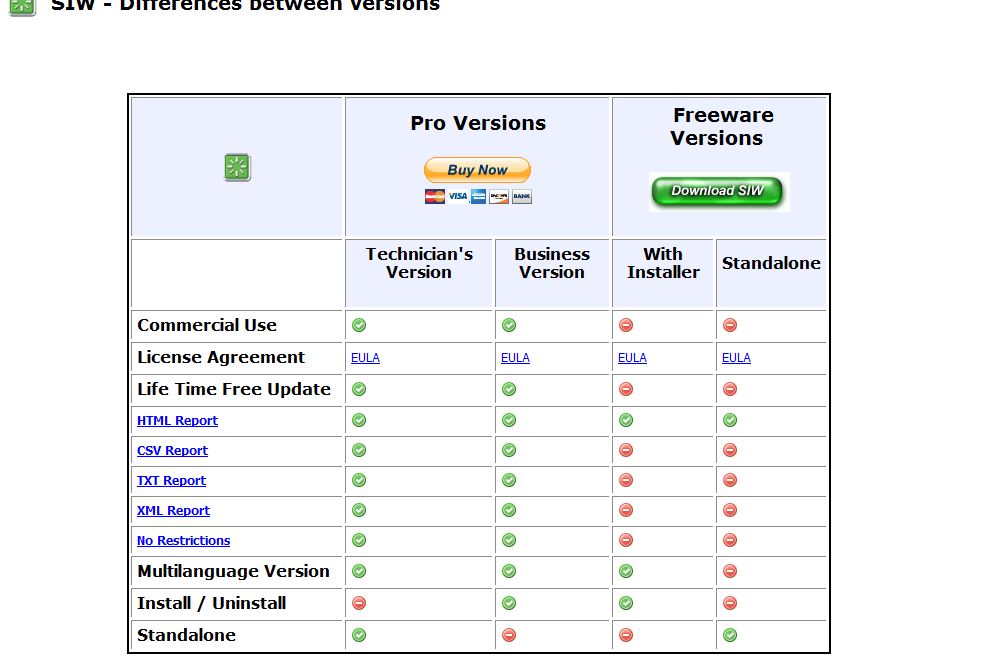Click XML Report green check for Business Version
Image resolution: width=990 pixels, height=671 pixels.
pos(509,510)
